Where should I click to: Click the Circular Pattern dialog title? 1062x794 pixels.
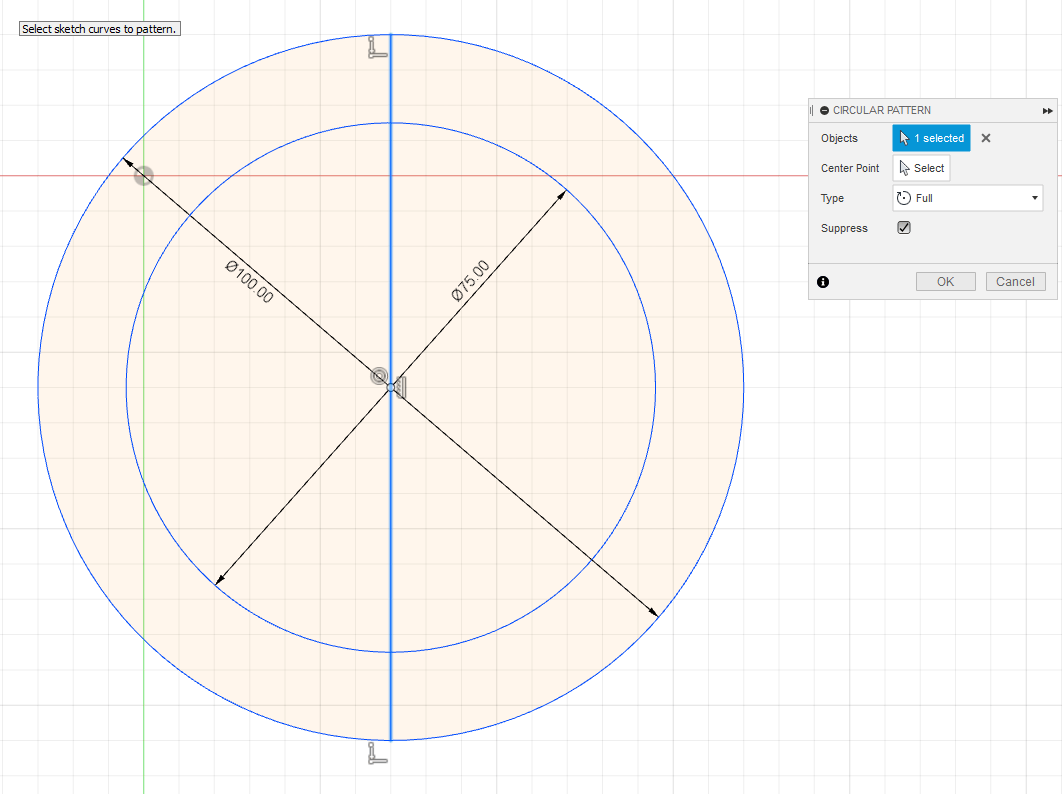881,110
